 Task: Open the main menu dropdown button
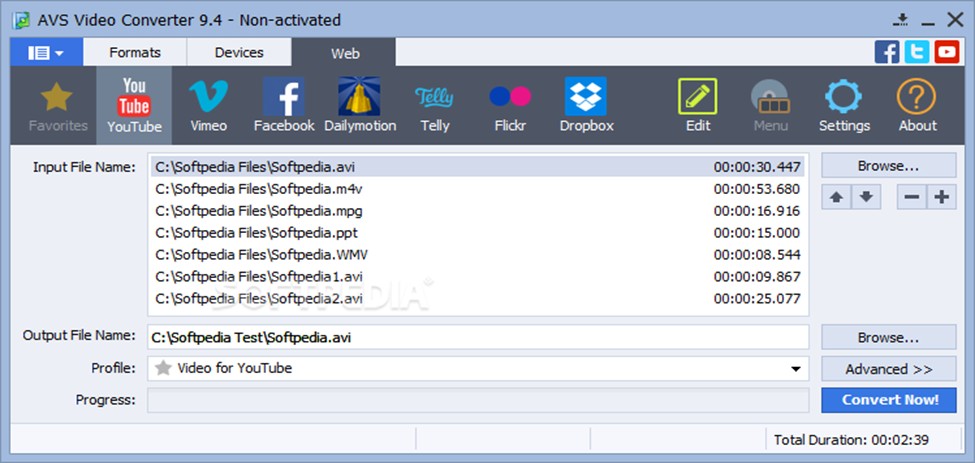[x=46, y=52]
